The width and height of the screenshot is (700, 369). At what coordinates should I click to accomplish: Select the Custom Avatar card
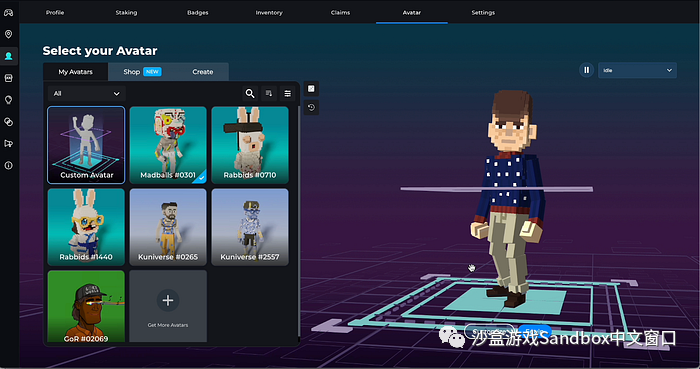click(x=86, y=145)
